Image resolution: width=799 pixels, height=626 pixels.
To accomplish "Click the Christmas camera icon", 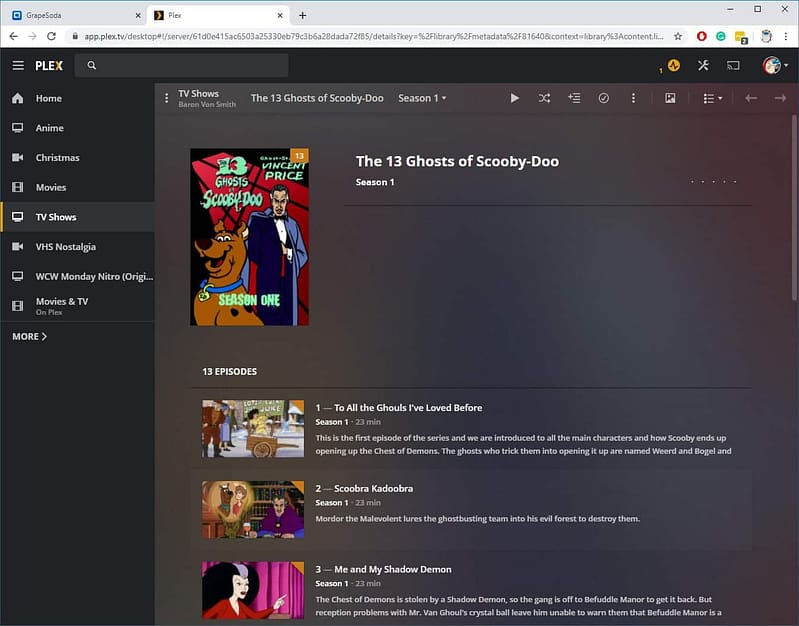I will coord(18,158).
